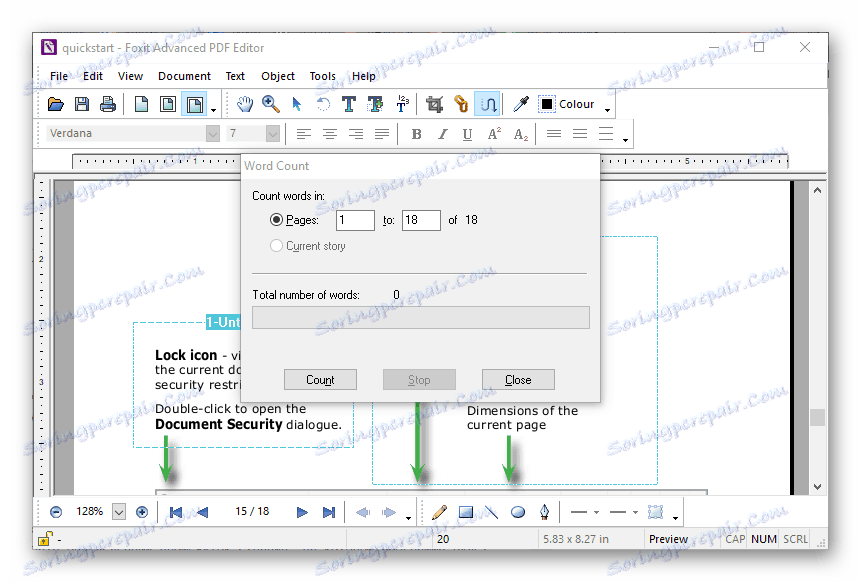861x582 pixels.
Task: Apply subscript formatting
Action: pyautogui.click(x=521, y=133)
